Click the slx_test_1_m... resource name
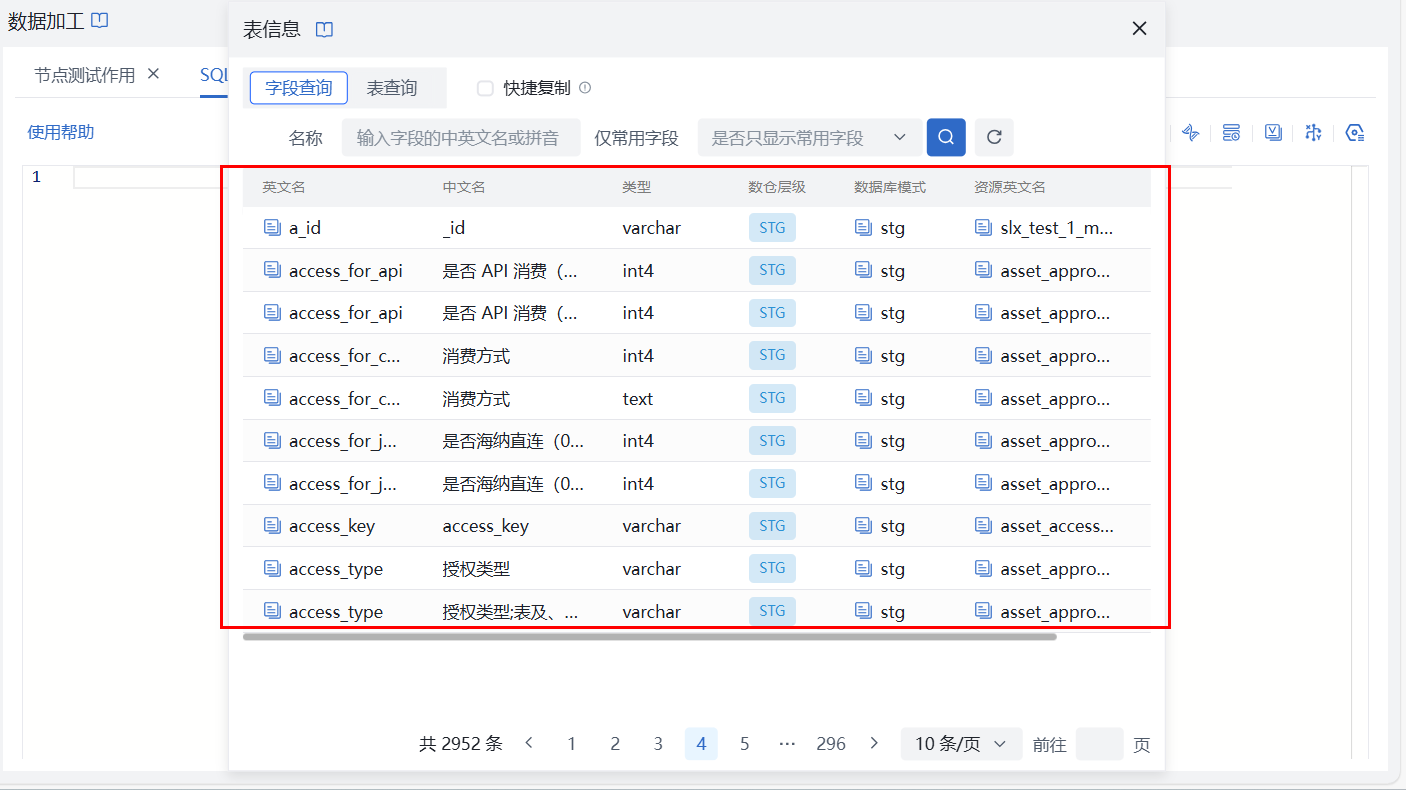 [1057, 228]
